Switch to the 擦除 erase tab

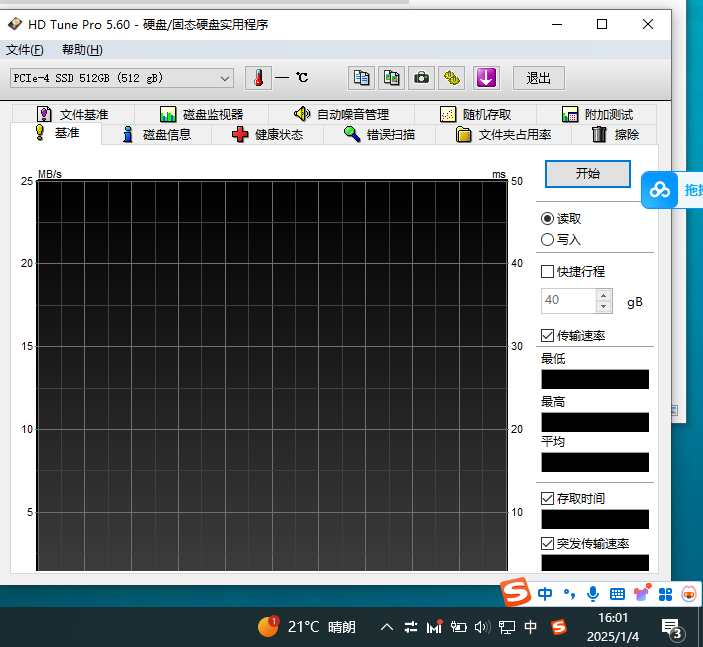tap(614, 135)
